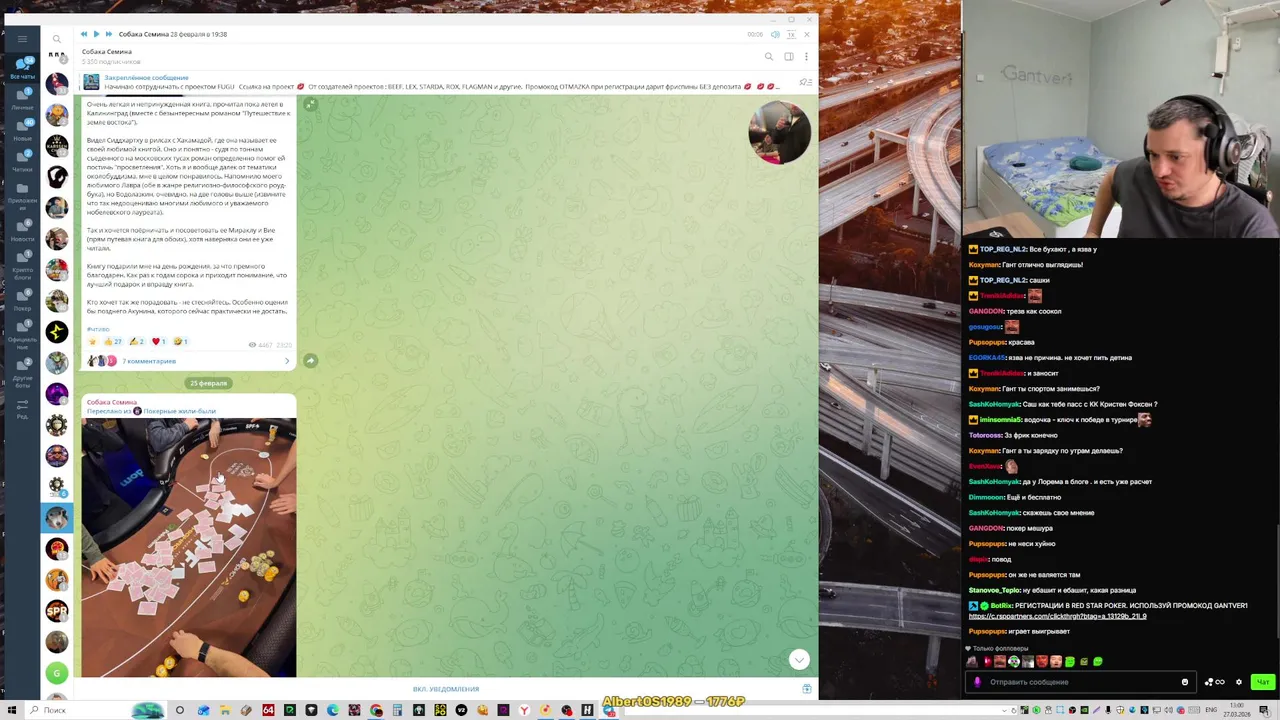
Task: Toggle the heart reaction on the post
Action: pos(160,342)
